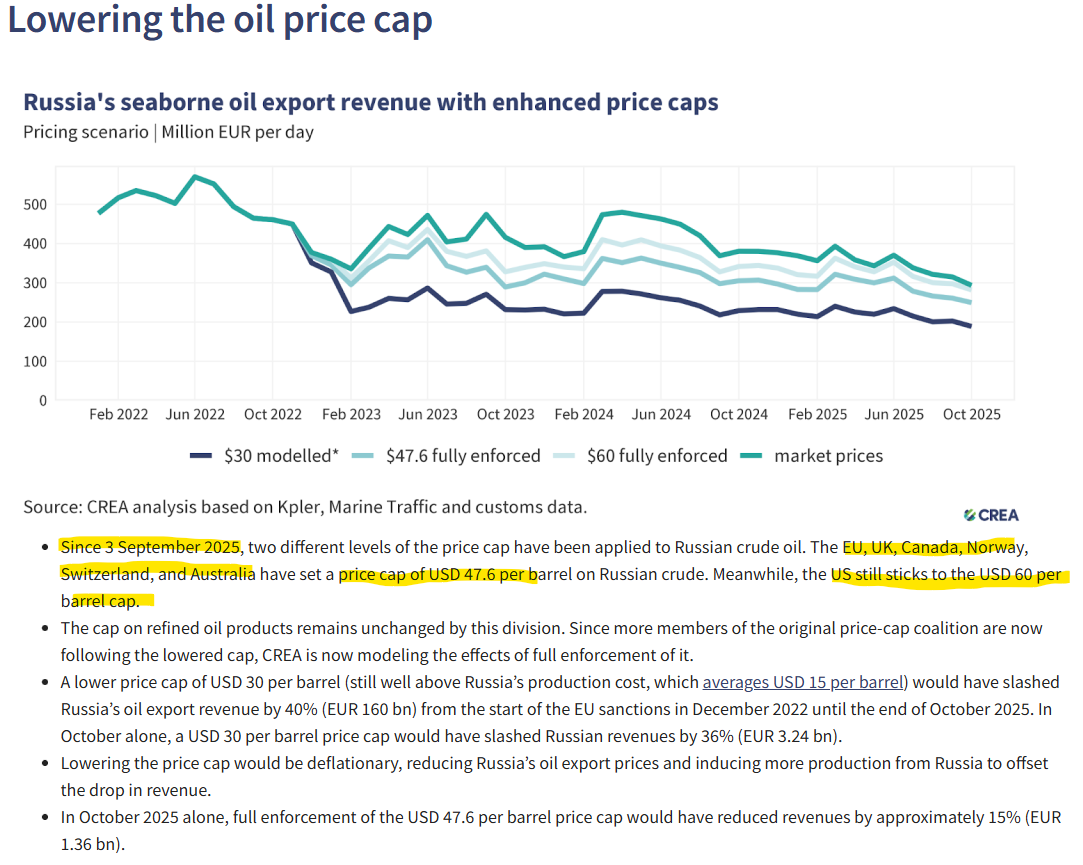This screenshot has width=1083, height=865.
Task: Click the color swatch beside $47.6 fully enforced
Action: coord(364,456)
